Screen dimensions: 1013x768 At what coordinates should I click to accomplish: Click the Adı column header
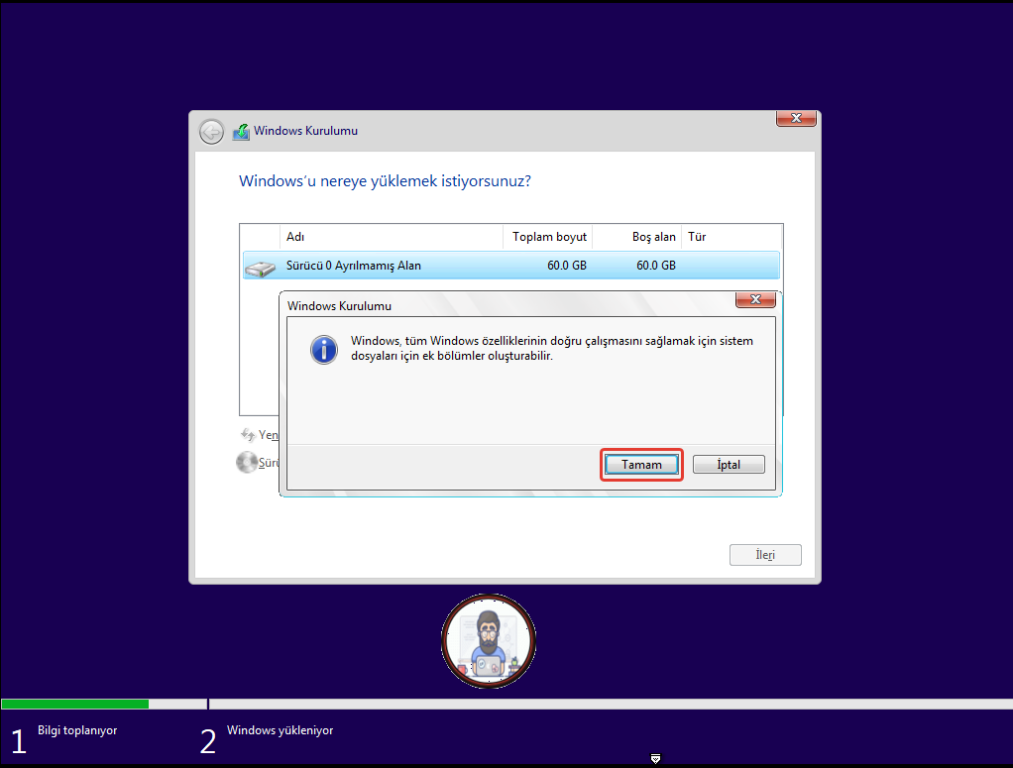tap(391, 237)
